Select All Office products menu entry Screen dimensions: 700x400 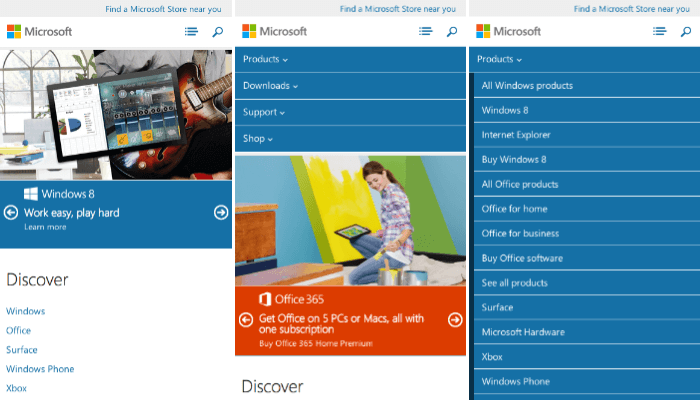[x=587, y=184]
